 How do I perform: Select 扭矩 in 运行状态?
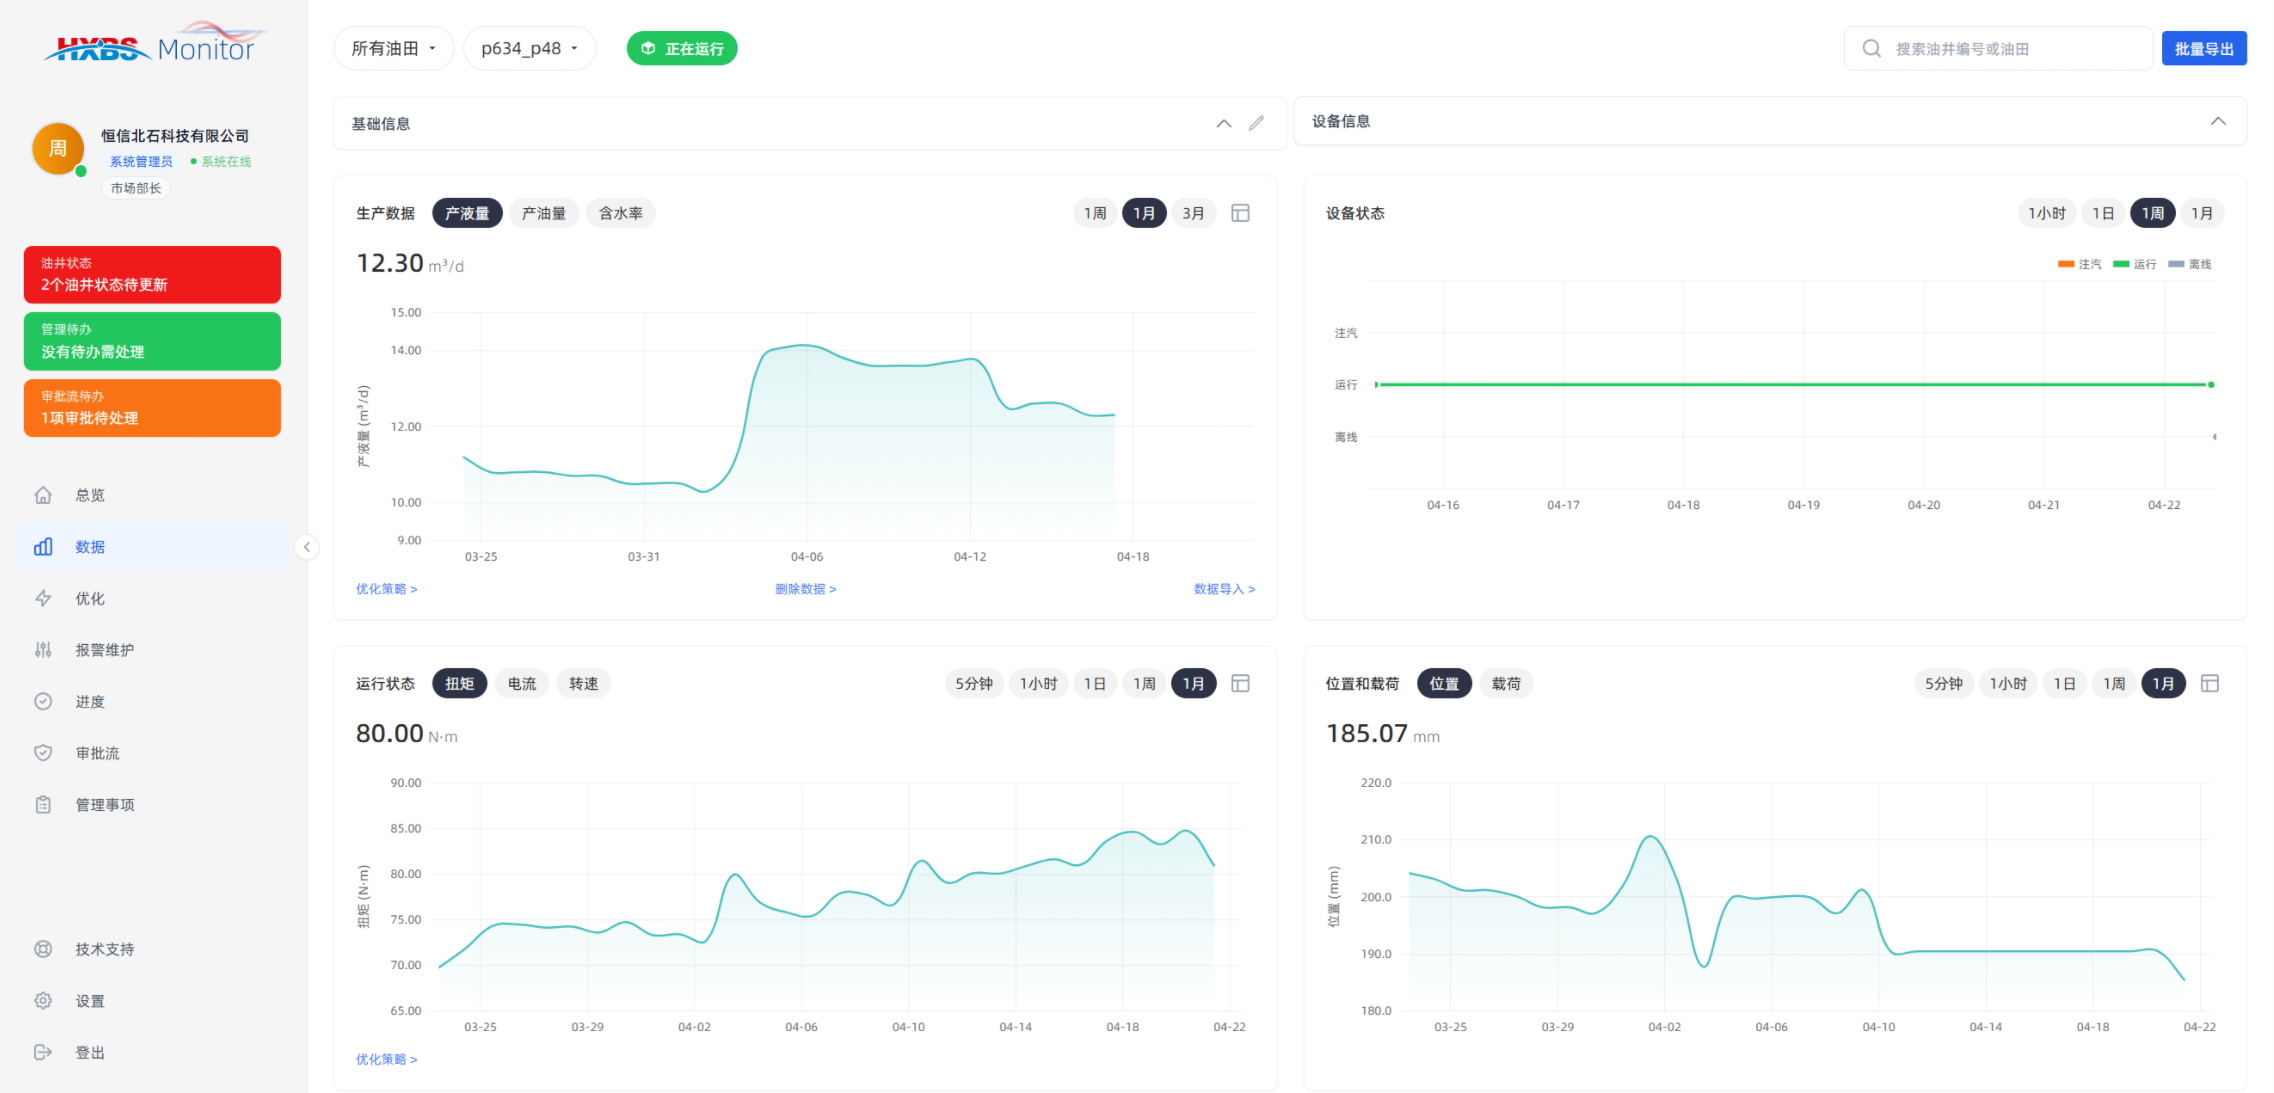460,683
